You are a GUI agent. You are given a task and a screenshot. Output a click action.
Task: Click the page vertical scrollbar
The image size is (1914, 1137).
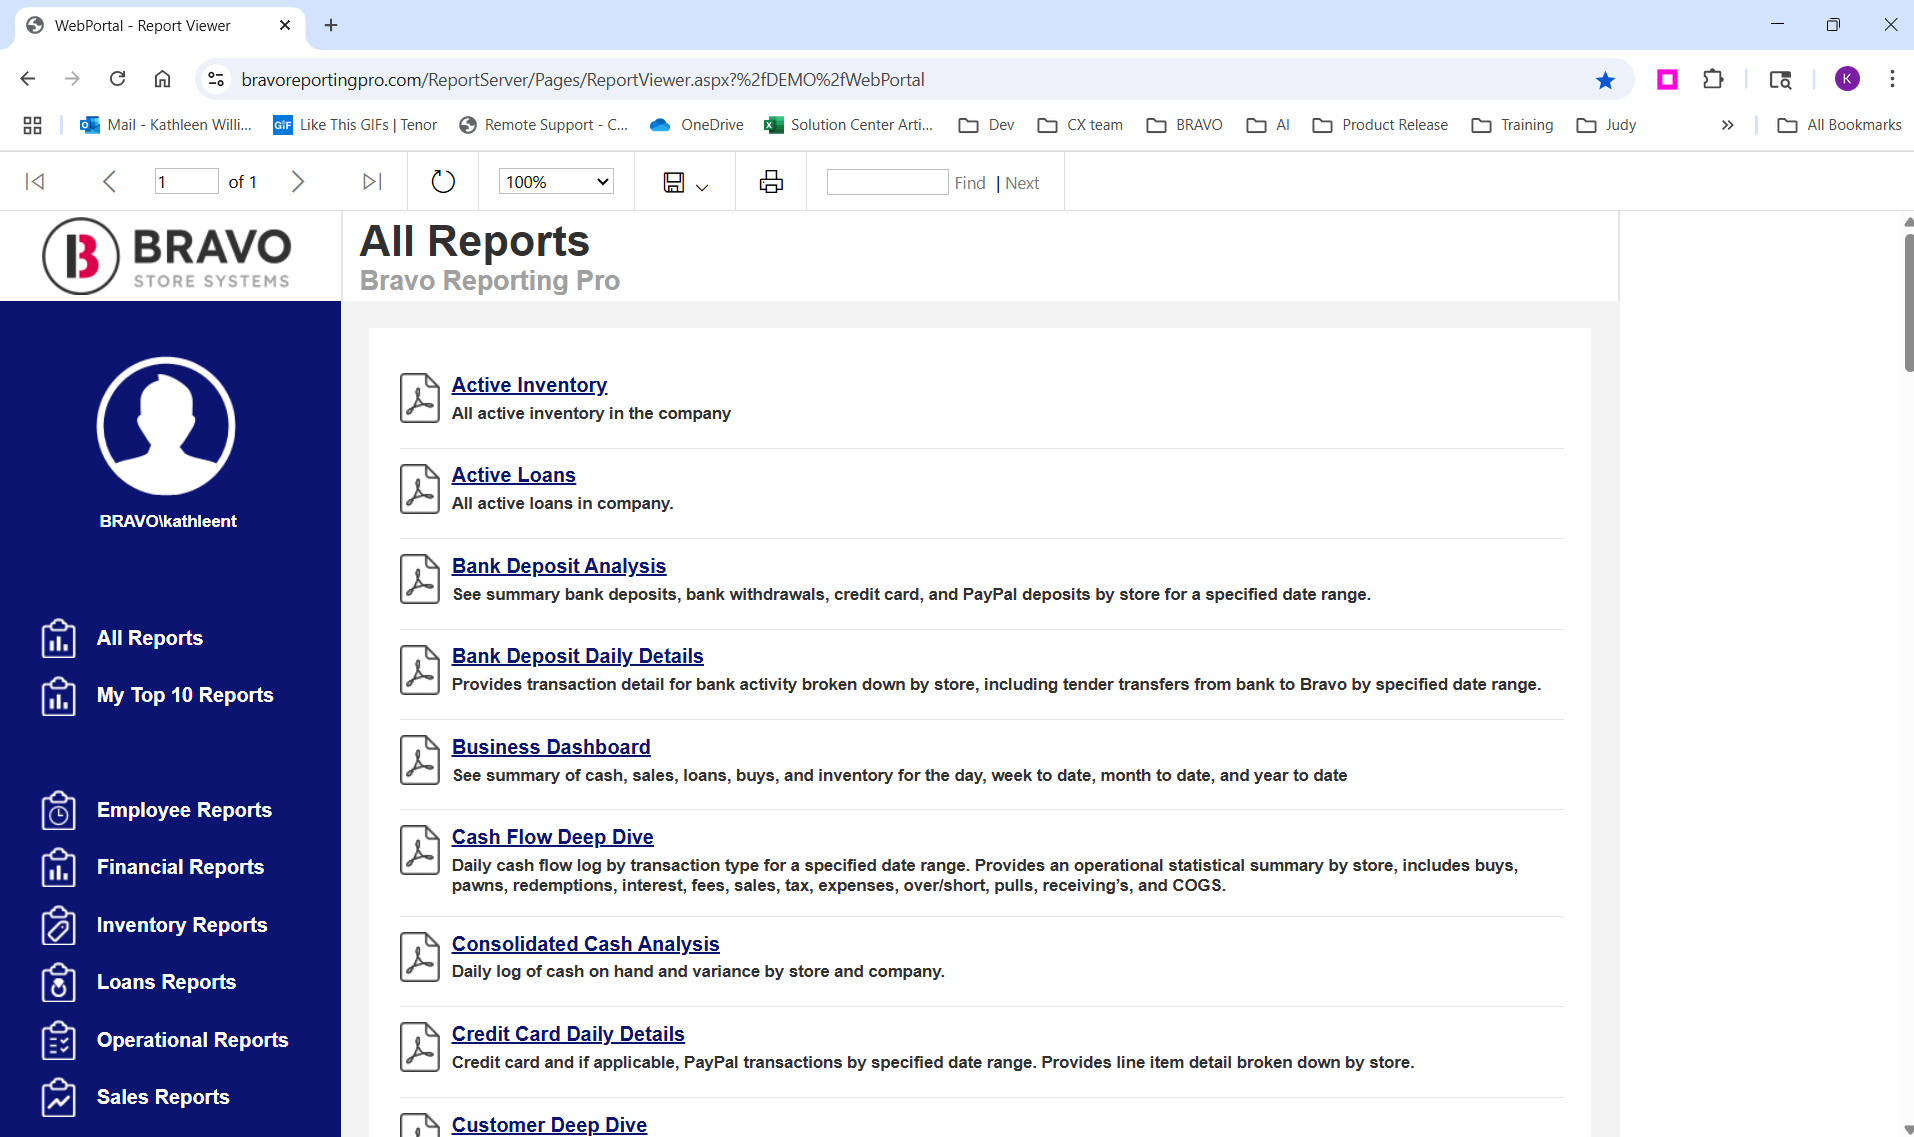coord(1908,302)
